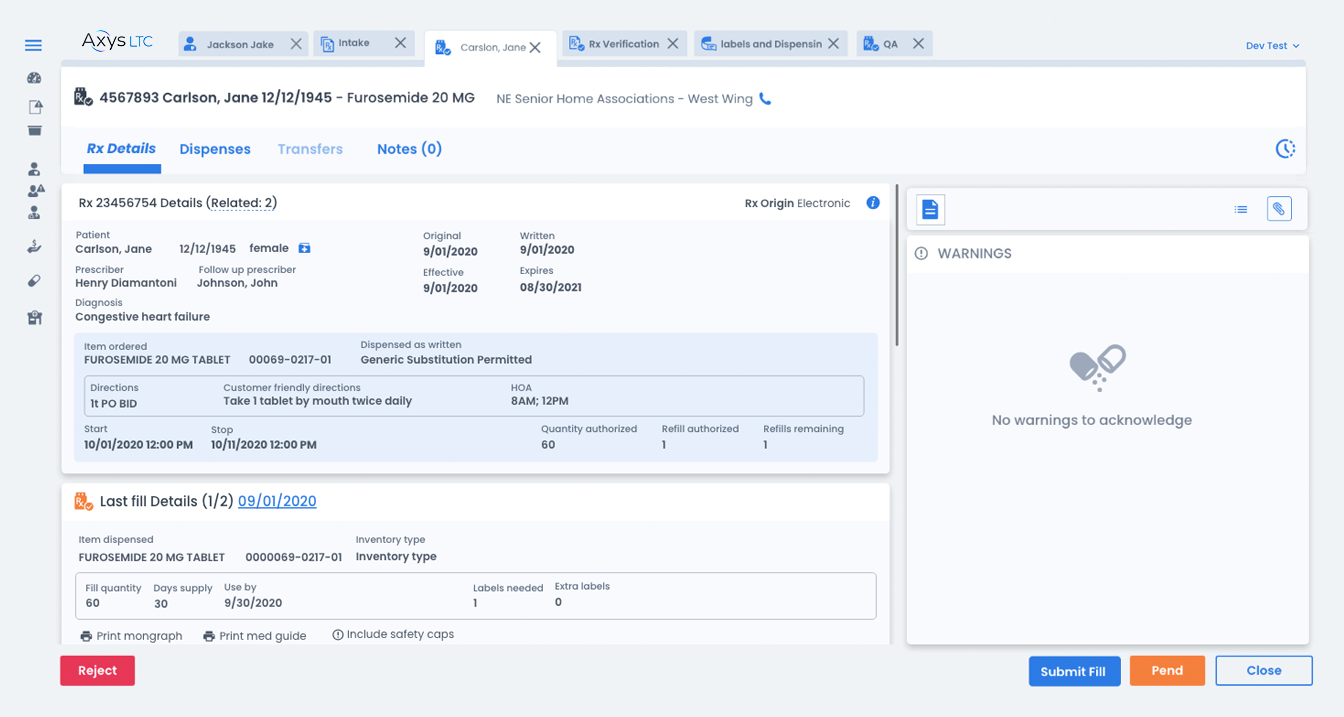Image resolution: width=1344 pixels, height=717 pixels.
Task: Click the Reject button
Action: pos(97,671)
